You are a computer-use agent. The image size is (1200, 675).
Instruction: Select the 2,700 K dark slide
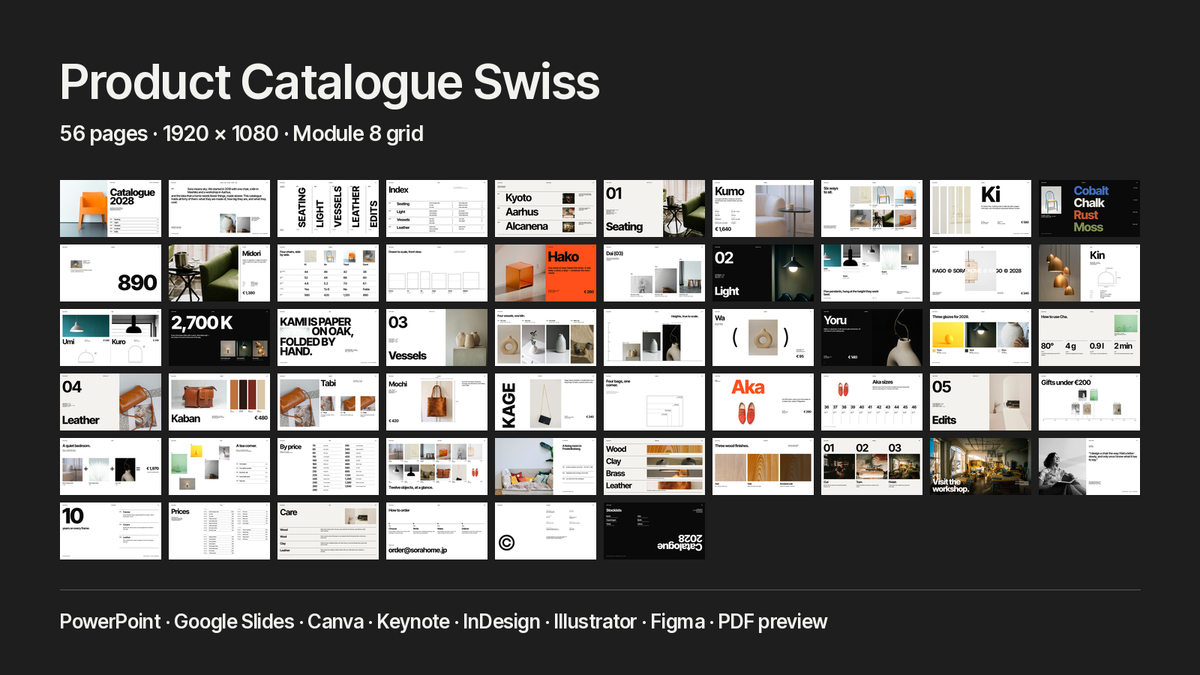pyautogui.click(x=219, y=337)
